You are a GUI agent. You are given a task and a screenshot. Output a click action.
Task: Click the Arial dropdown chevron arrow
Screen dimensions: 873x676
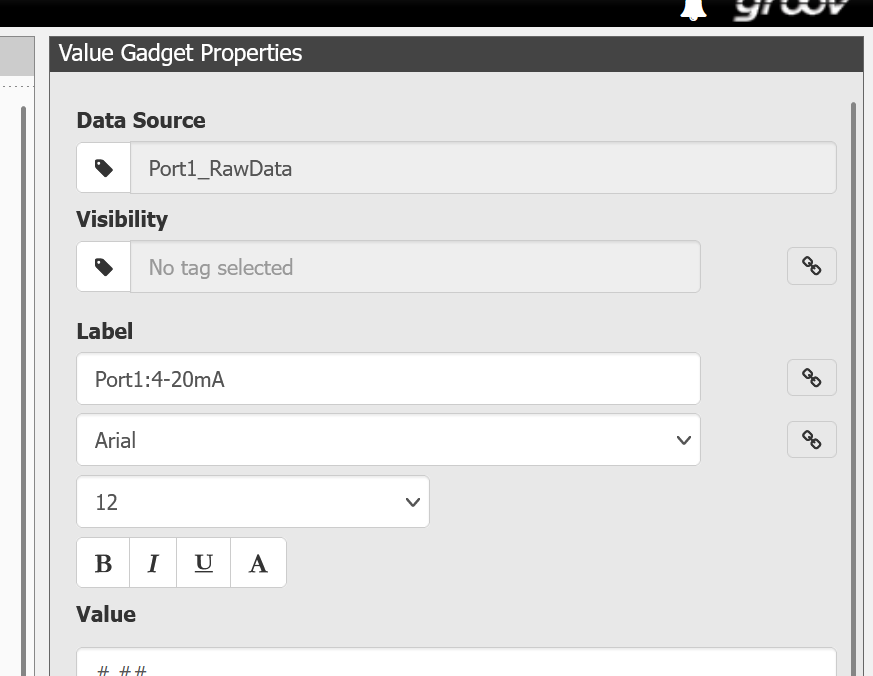click(684, 440)
